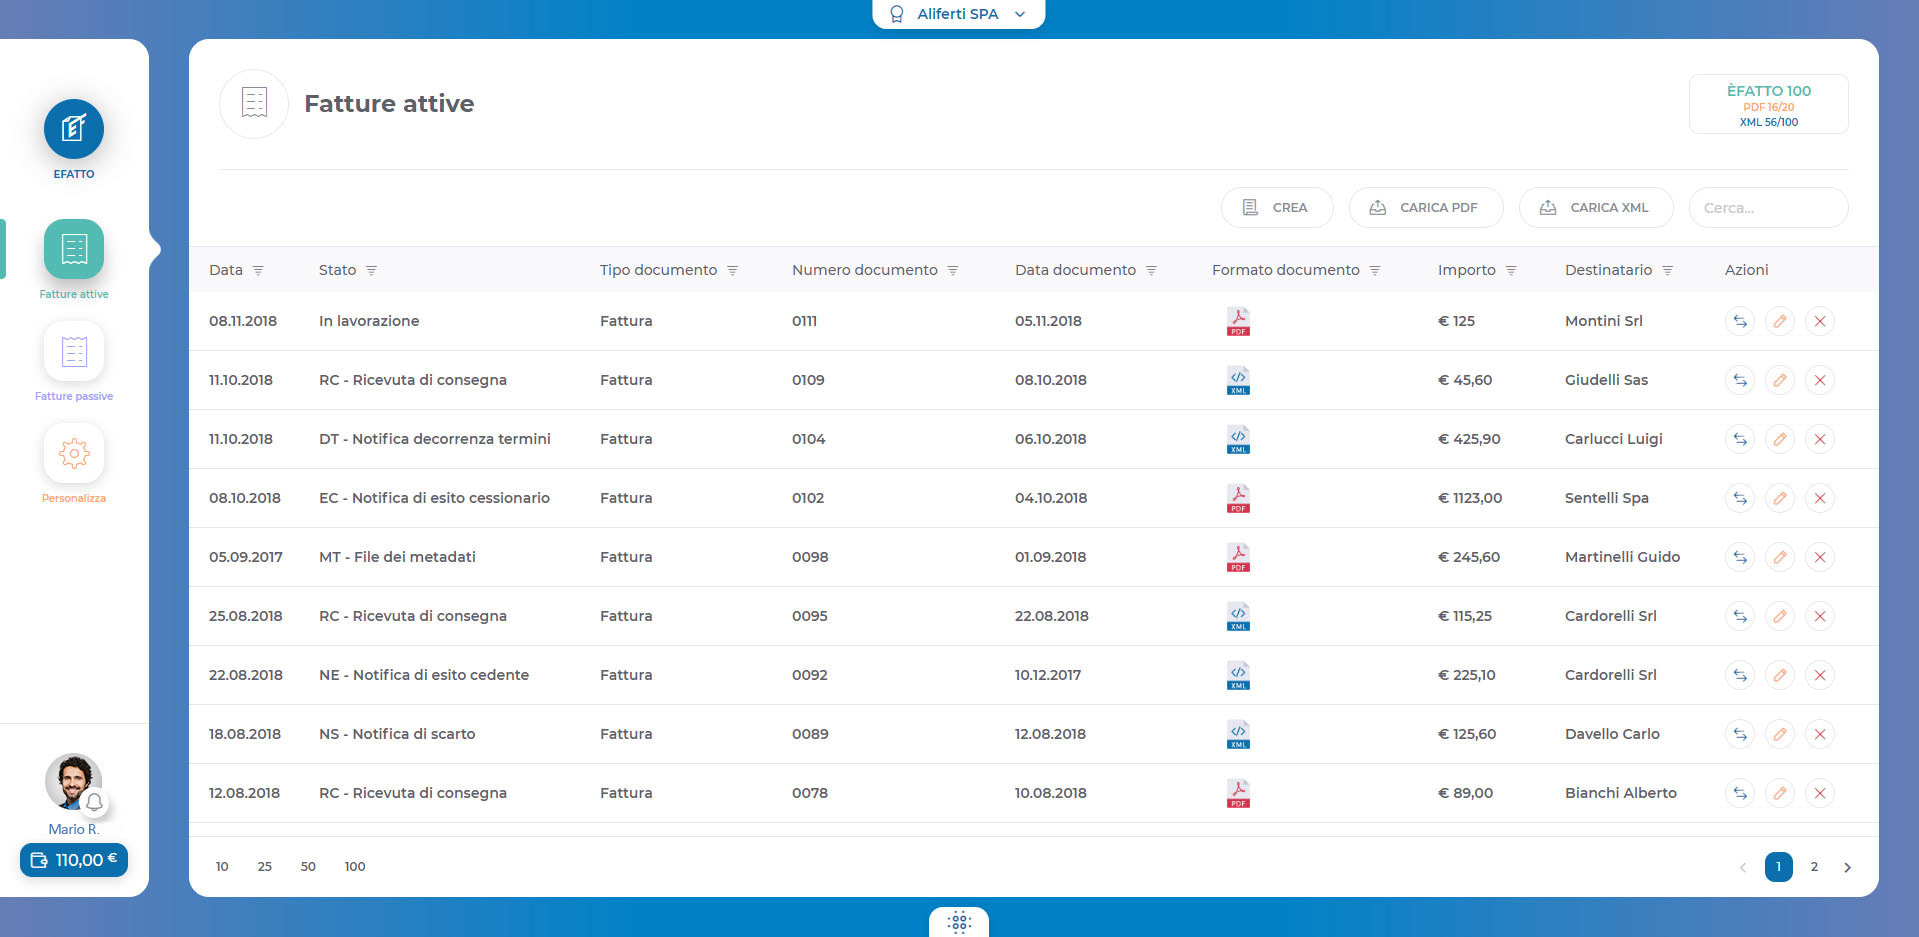Delete the Martinelli Guido invoice
The height and width of the screenshot is (937, 1919).
pos(1820,557)
